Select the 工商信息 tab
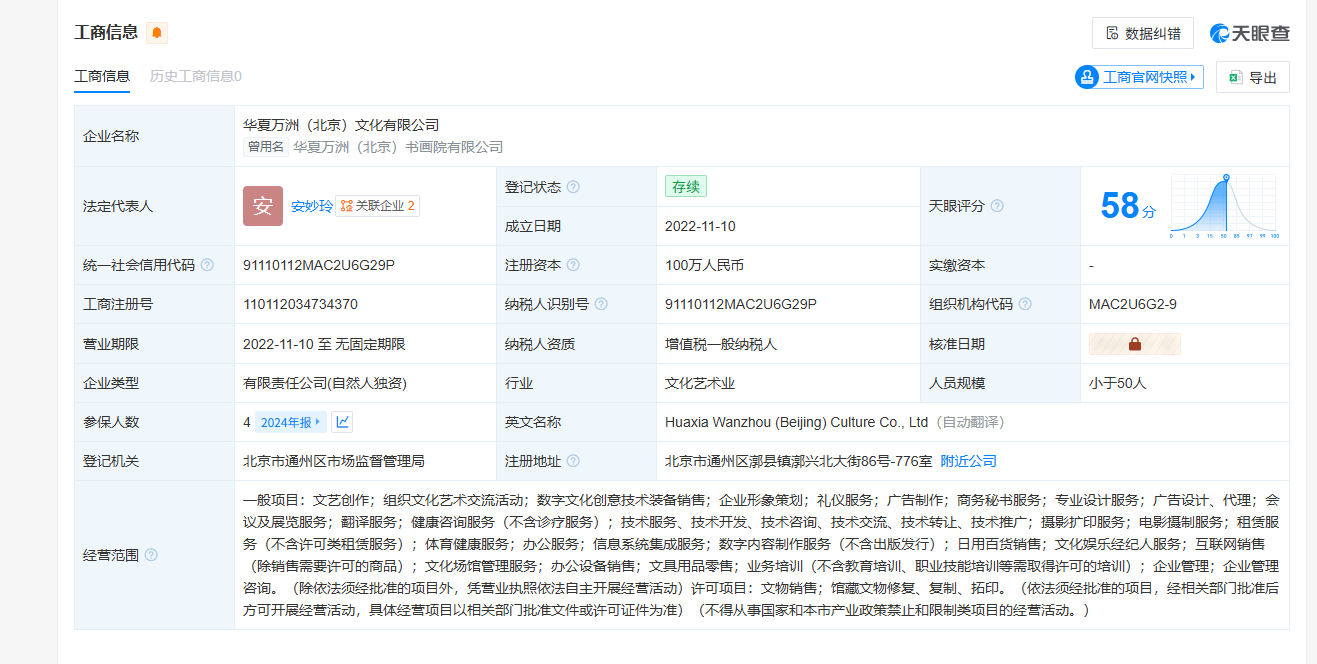Image resolution: width=1317 pixels, height=664 pixels. (102, 76)
